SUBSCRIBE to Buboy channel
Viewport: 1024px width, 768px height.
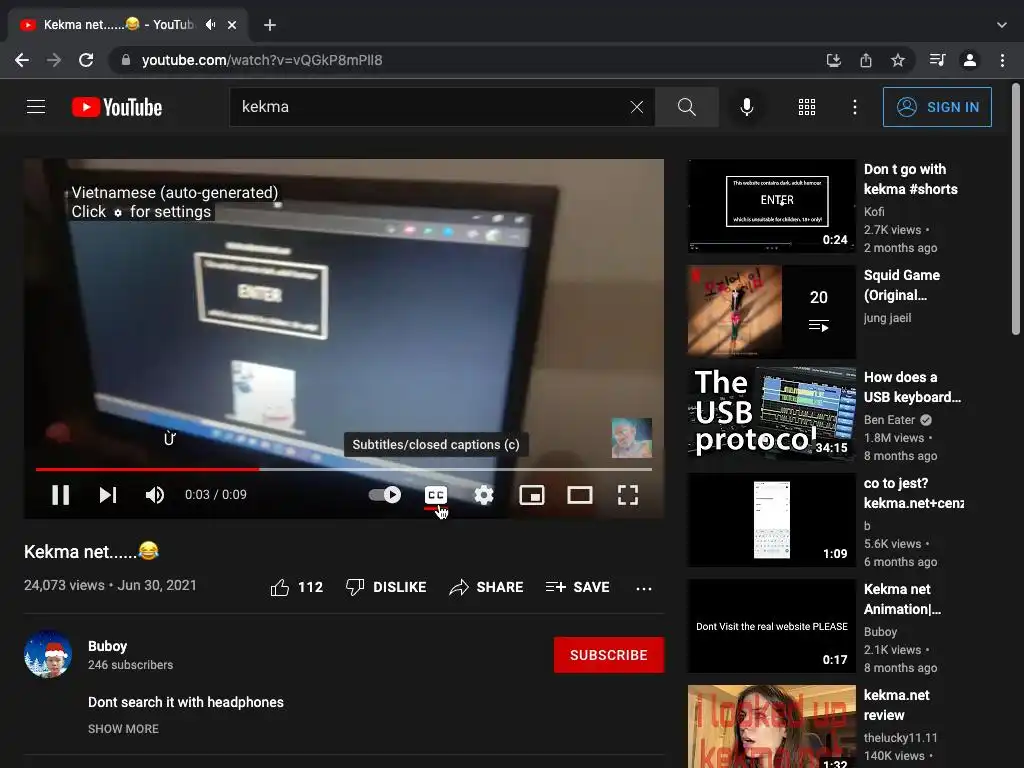coord(609,654)
